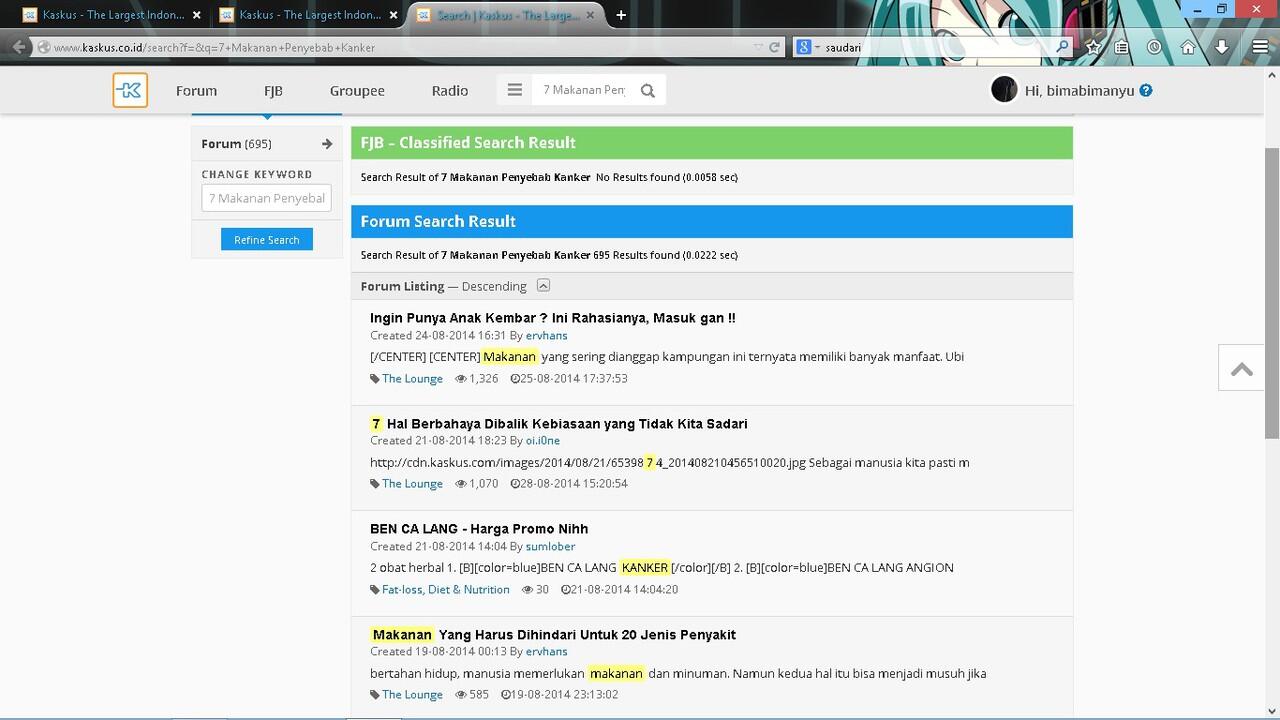Click arrow icon next to Forum (695)

click(x=327, y=144)
